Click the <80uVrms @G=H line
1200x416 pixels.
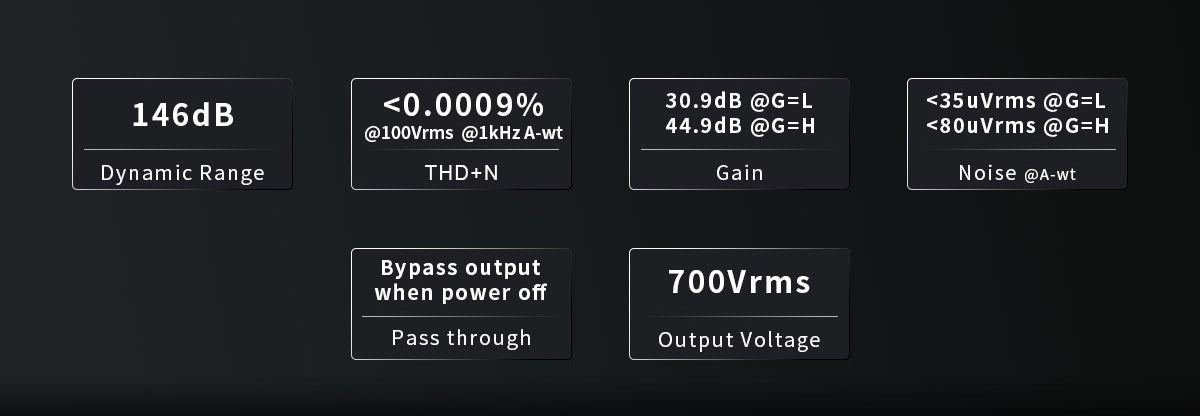click(x=1017, y=125)
